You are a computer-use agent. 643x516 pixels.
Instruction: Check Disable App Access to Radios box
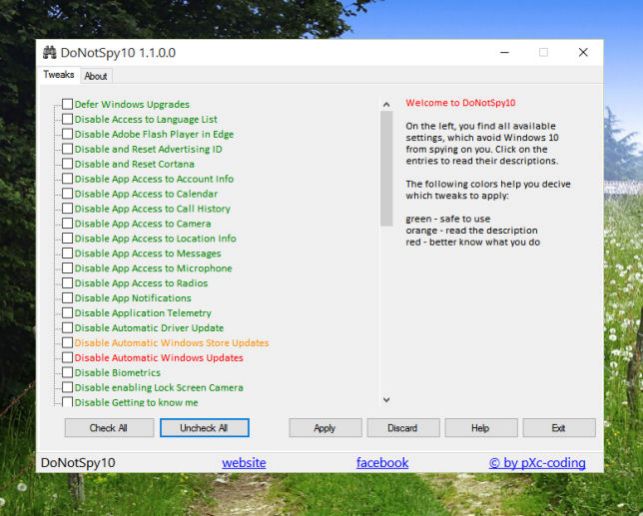(67, 283)
